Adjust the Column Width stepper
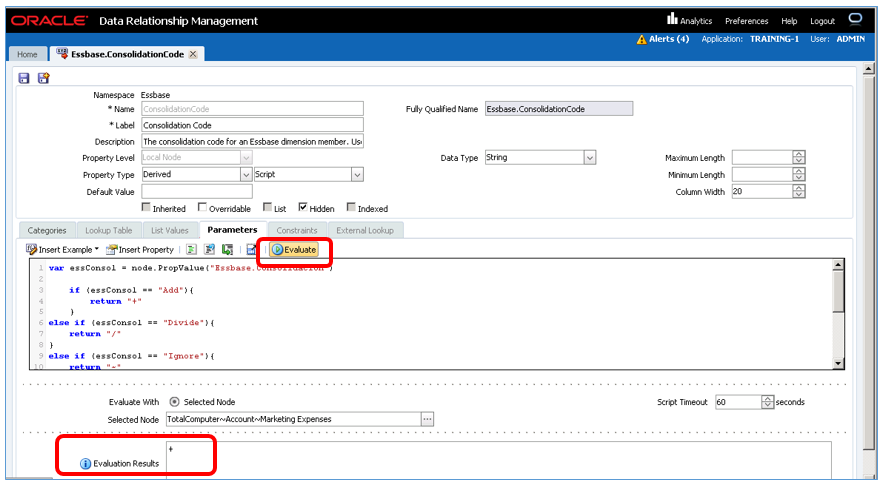The image size is (883, 484). tap(799, 192)
